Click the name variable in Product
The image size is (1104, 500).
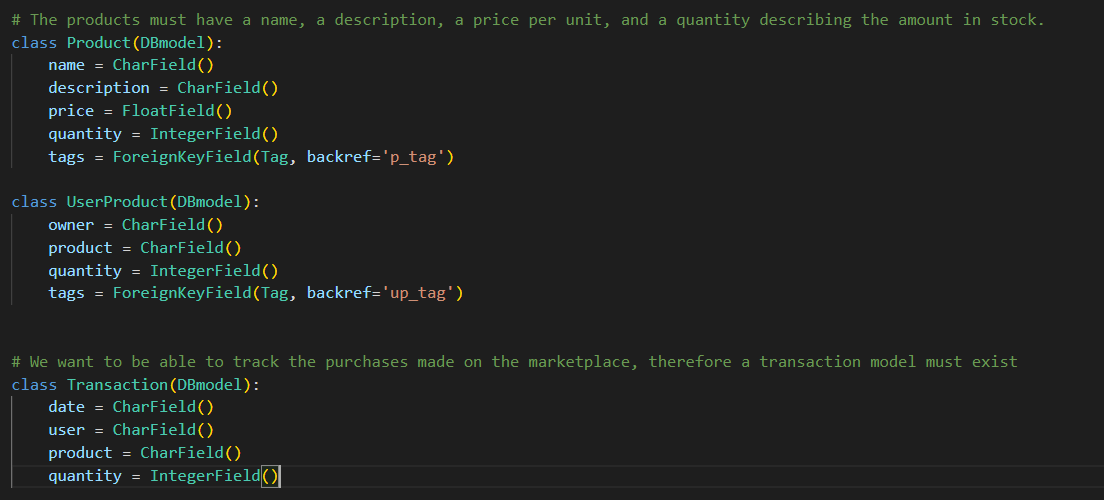[66, 65]
